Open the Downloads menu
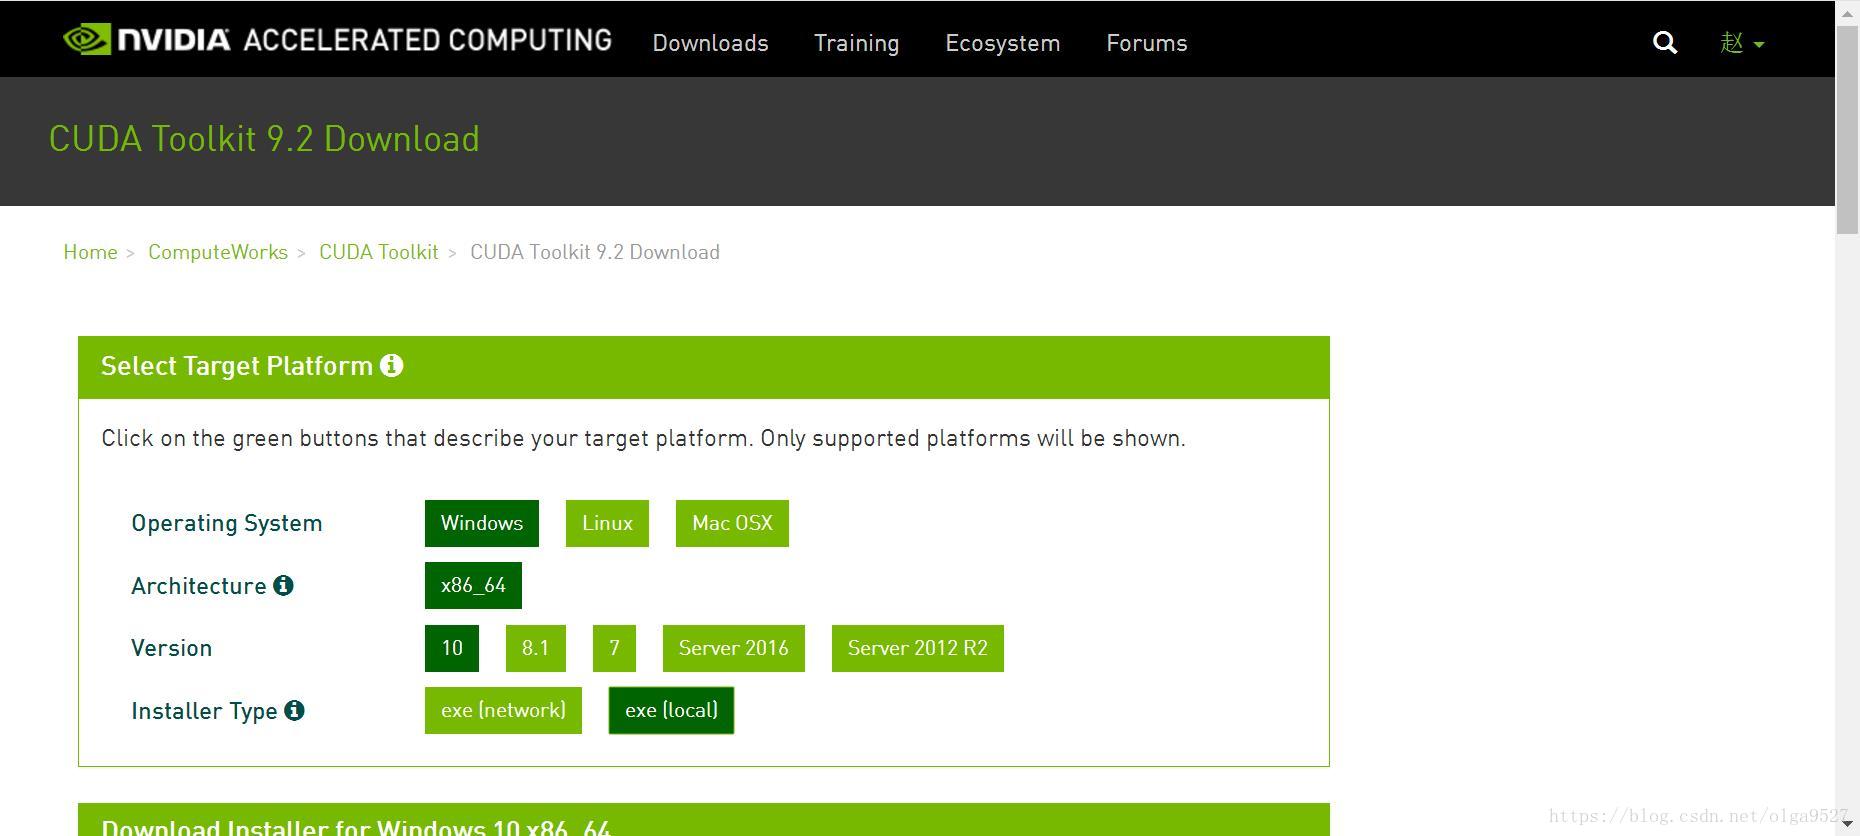Viewport: 1860px width, 836px height. coord(710,43)
